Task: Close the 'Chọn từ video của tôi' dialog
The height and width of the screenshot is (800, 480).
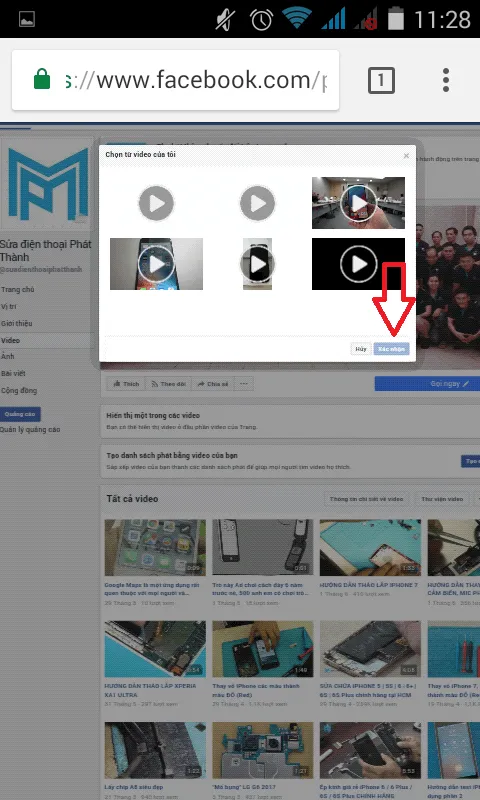Action: (406, 156)
